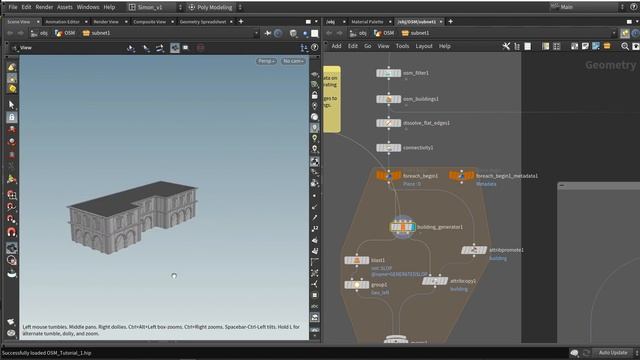Screen dimensions: 640x360
Task: Toggle list mode icon in network toolbar
Action: tap(517, 46)
